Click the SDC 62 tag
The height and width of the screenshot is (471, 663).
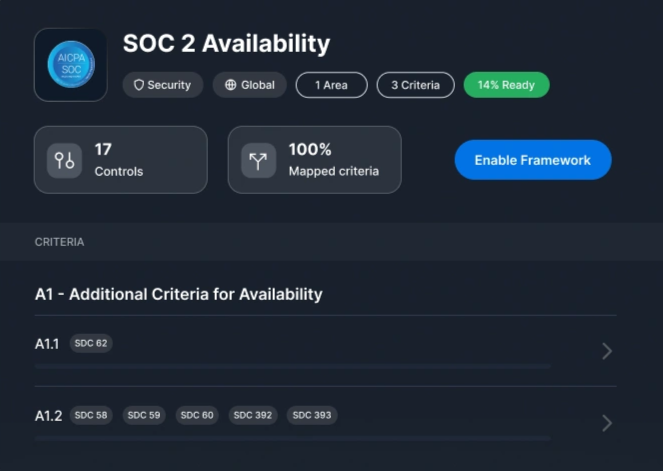point(91,343)
